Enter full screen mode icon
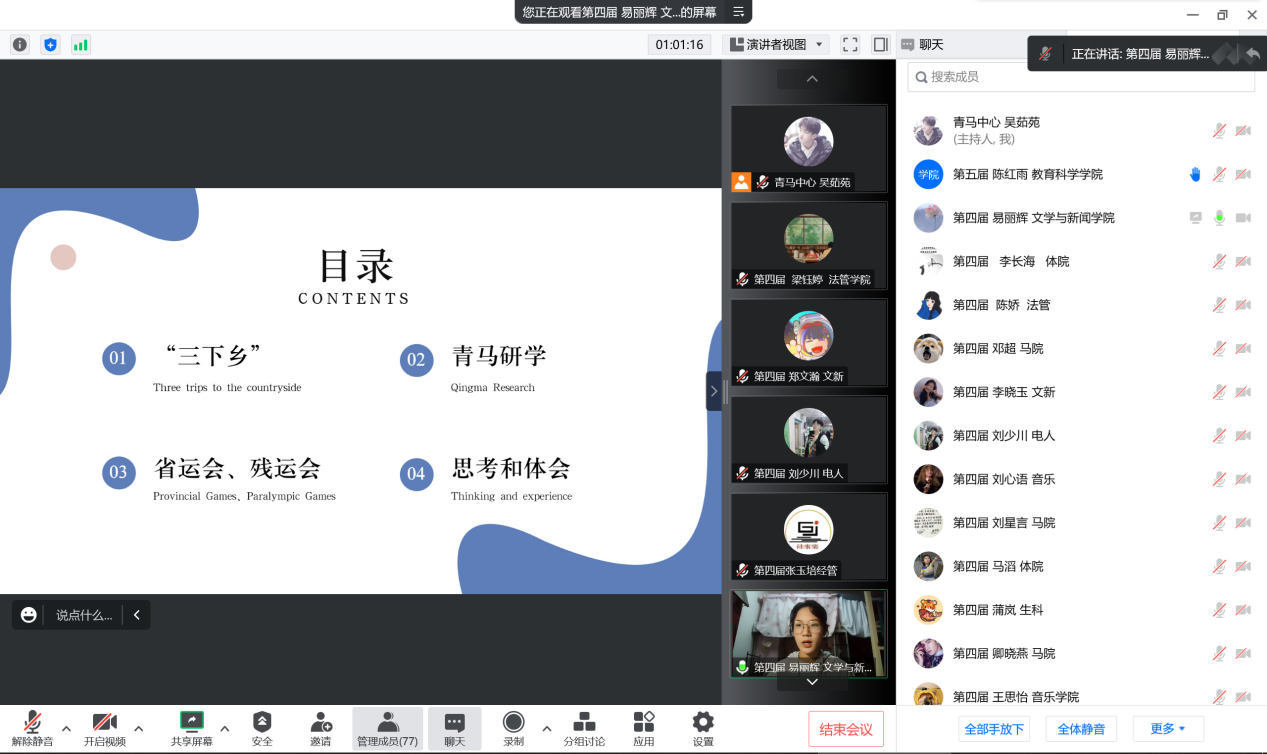The height and width of the screenshot is (754, 1267). pos(850,44)
